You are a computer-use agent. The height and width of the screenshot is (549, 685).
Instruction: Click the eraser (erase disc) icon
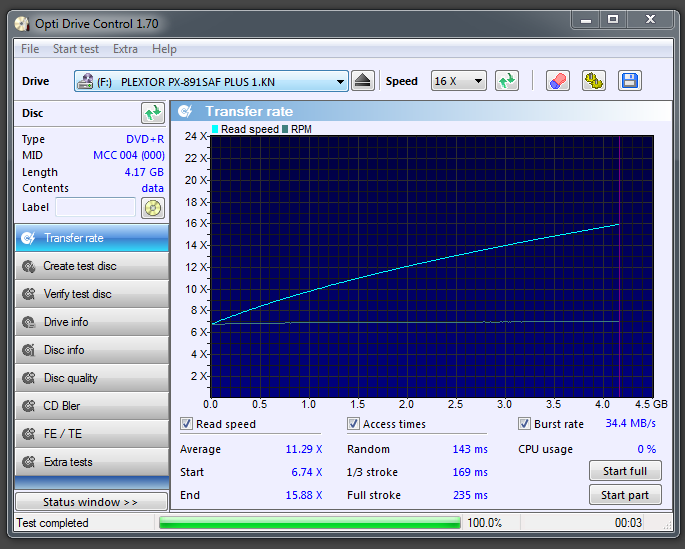[x=558, y=81]
